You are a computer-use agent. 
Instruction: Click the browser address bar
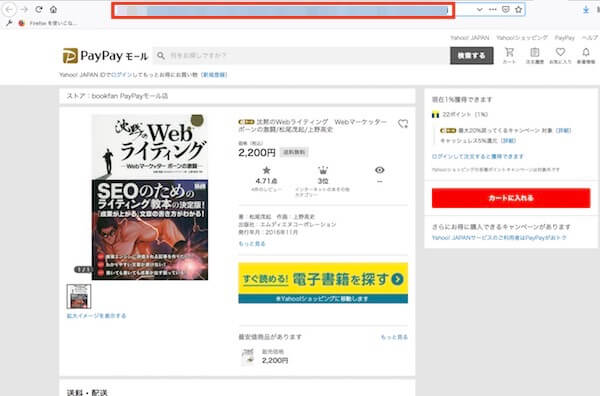pos(283,10)
